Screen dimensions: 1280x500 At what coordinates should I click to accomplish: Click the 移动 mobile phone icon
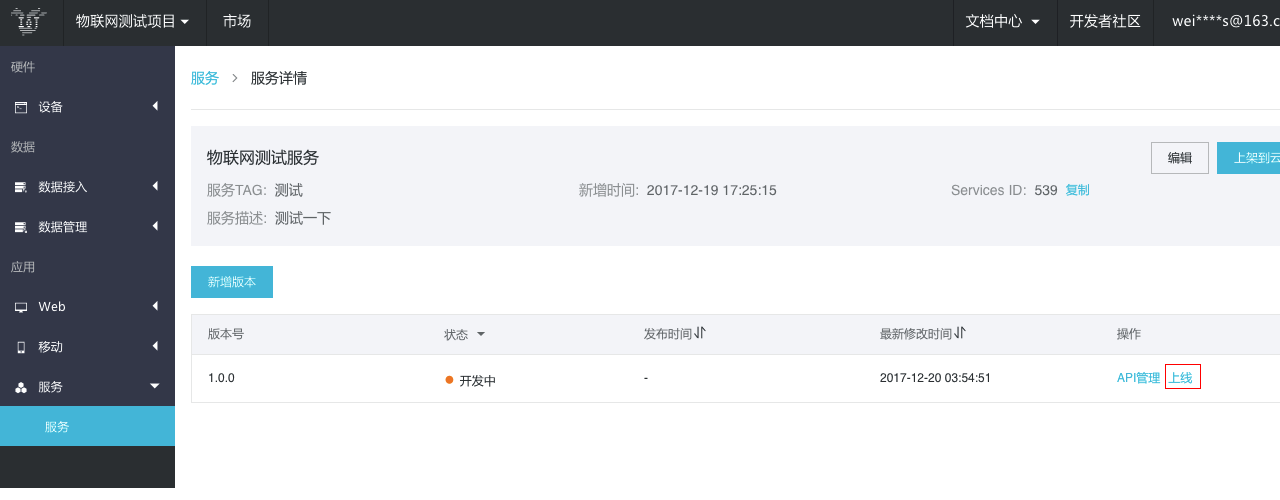tap(21, 347)
